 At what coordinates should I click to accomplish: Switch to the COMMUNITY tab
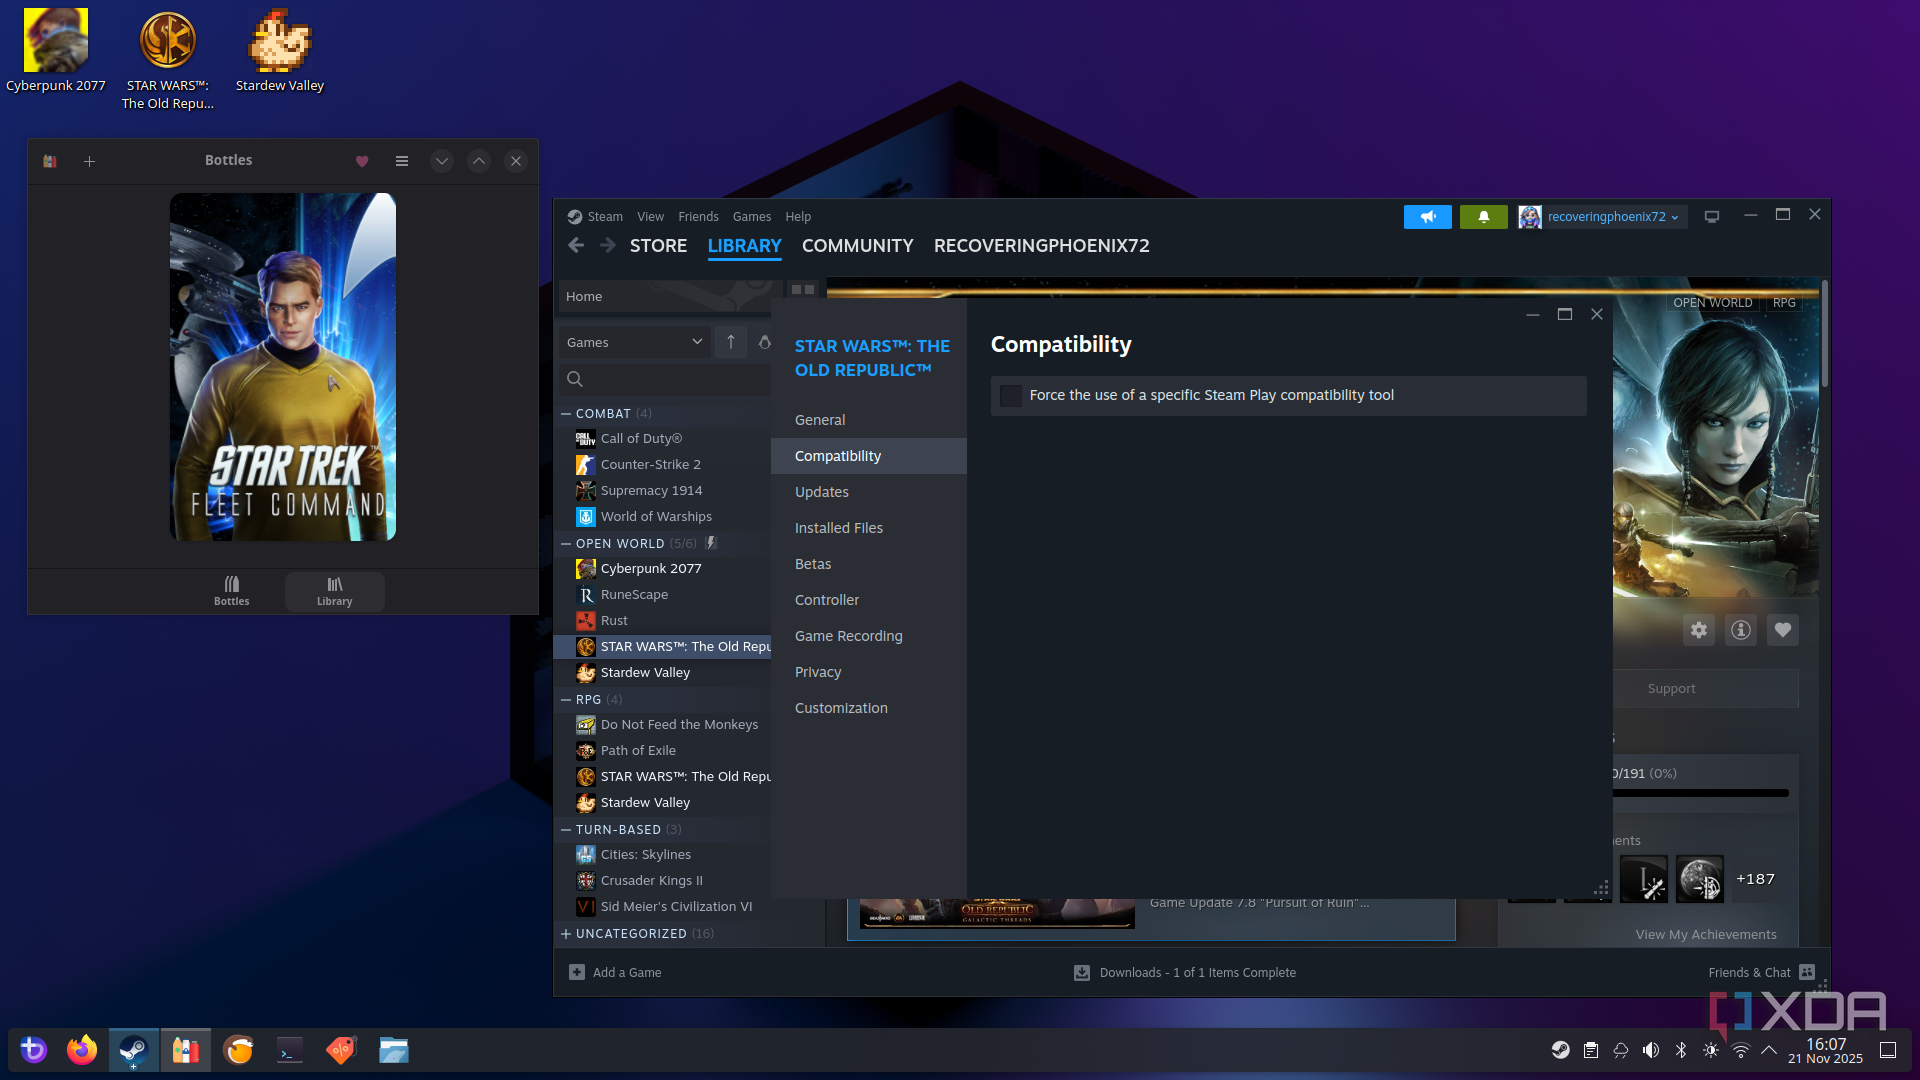(x=857, y=246)
